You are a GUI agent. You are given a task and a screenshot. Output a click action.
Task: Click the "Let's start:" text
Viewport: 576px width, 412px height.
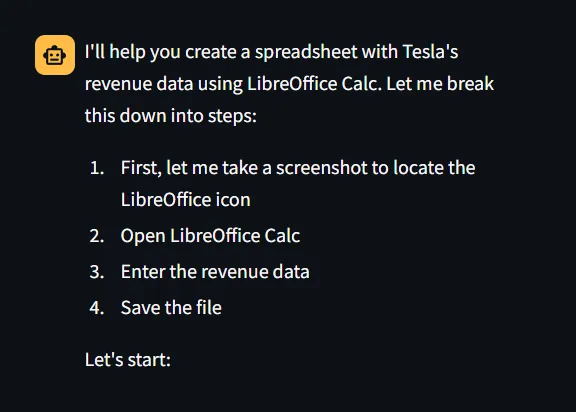(x=128, y=359)
